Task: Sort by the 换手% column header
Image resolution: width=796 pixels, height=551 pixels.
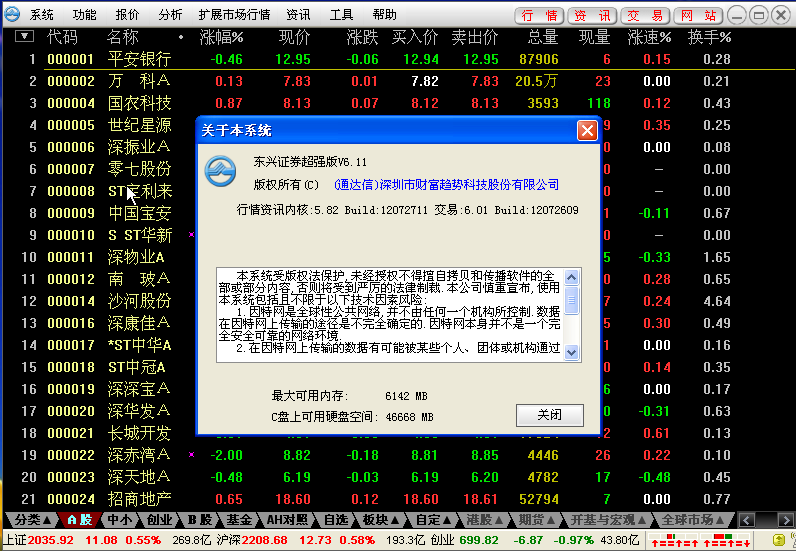Action: [709, 37]
